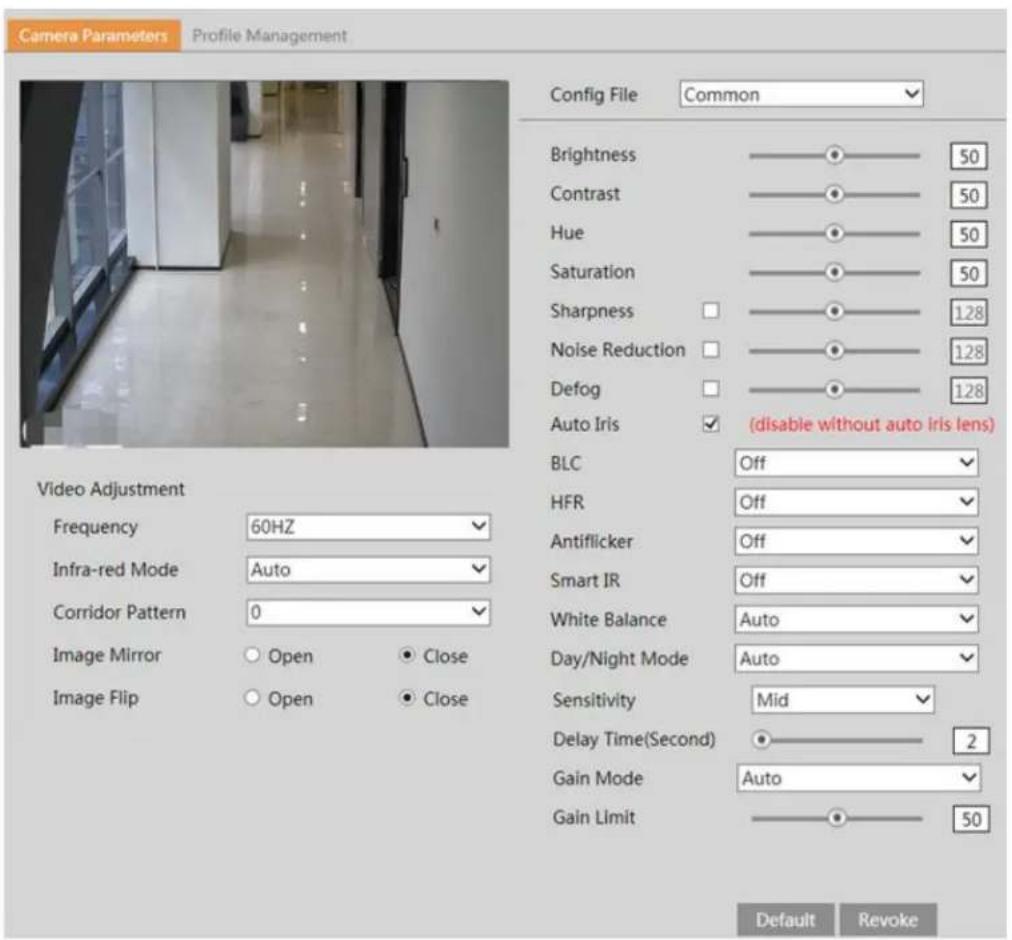1012x940 pixels.
Task: Select the Camera Parameters tab
Action: 94,36
